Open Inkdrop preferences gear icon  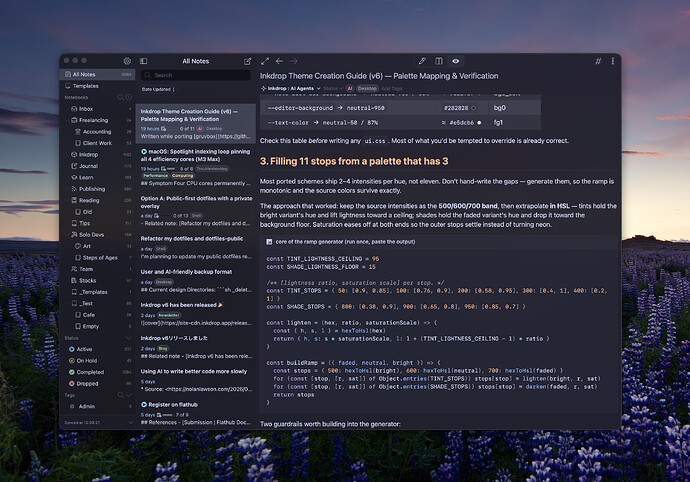[127, 61]
